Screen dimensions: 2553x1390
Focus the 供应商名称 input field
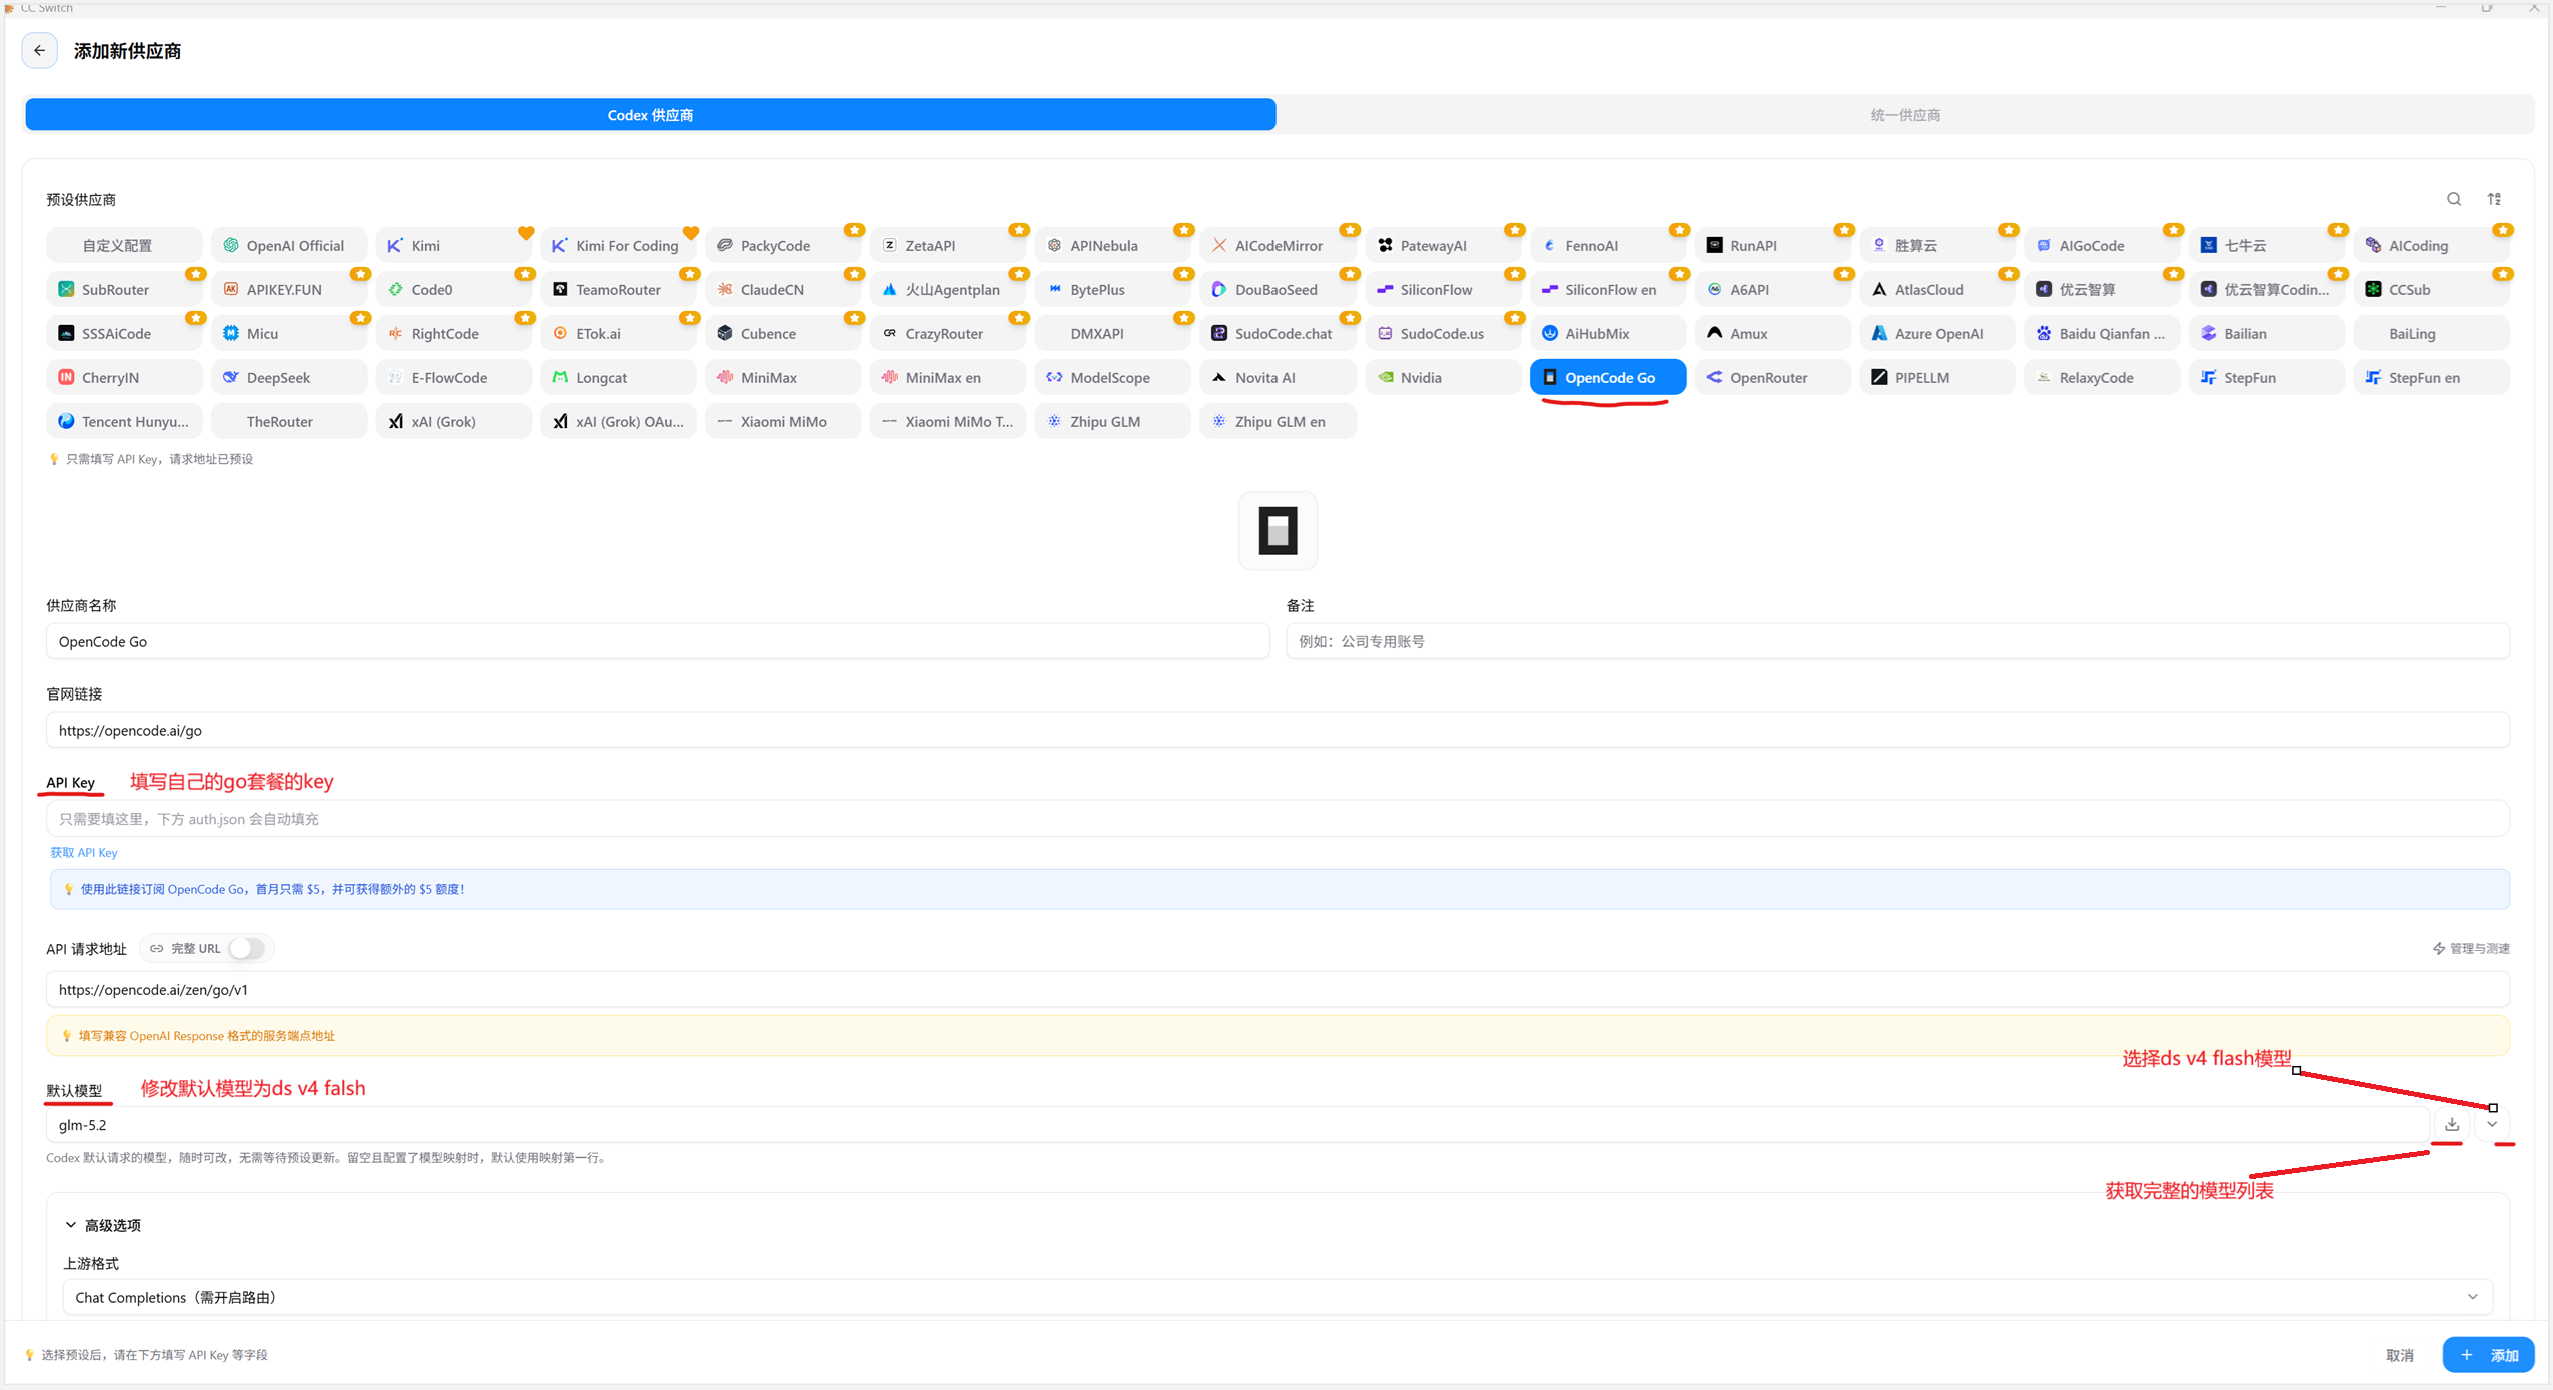(657, 641)
